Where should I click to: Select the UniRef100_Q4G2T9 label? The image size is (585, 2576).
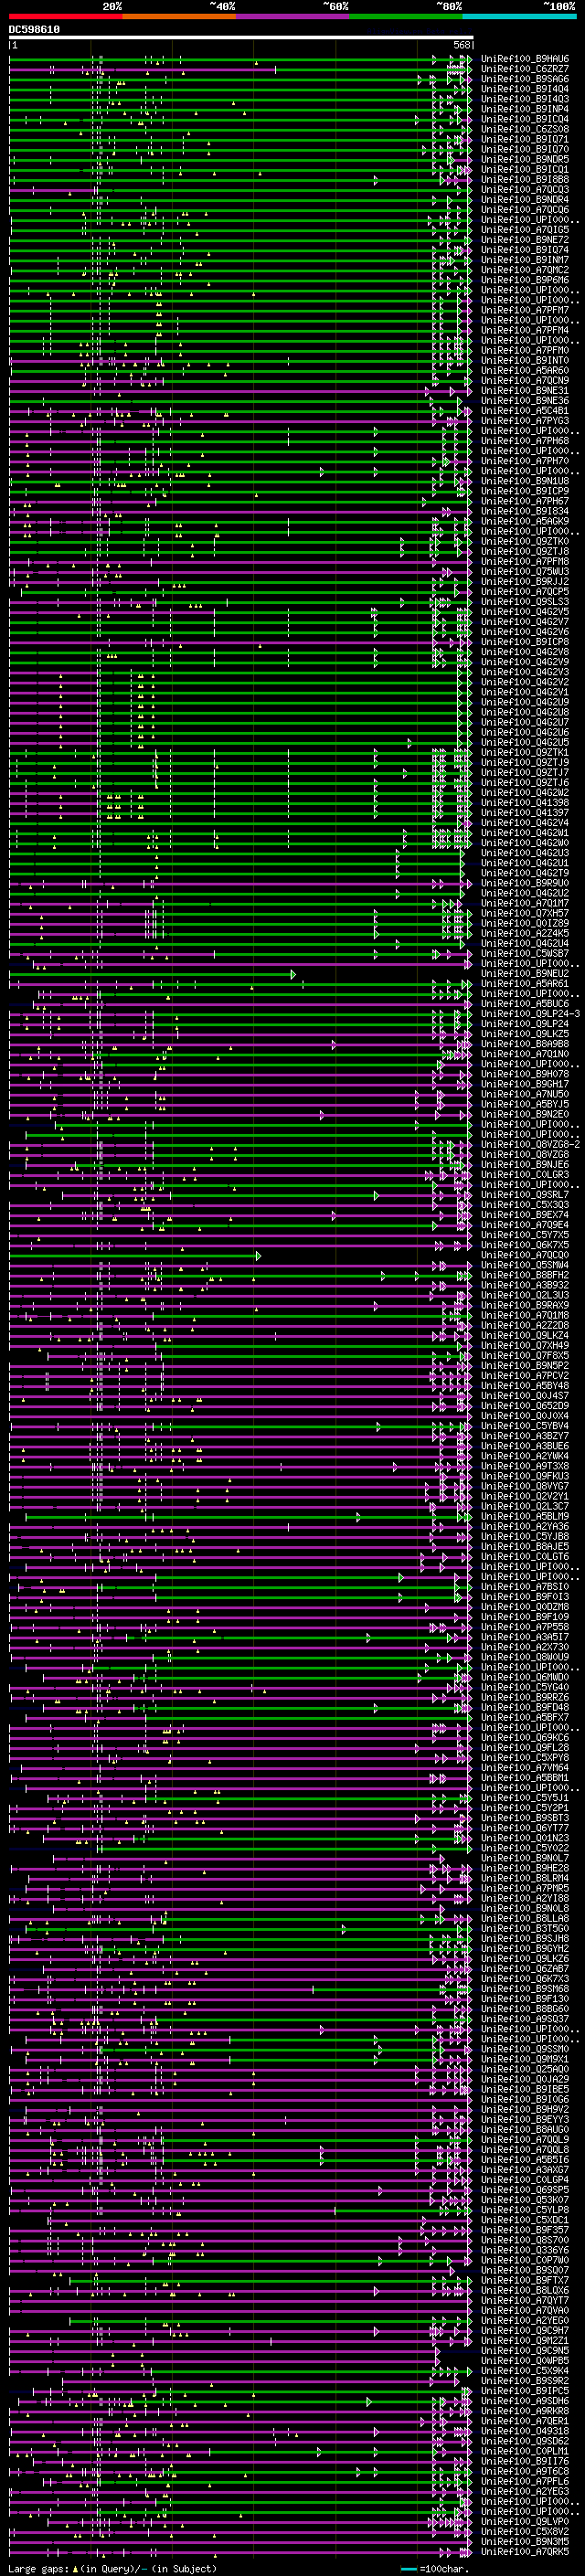point(525,873)
